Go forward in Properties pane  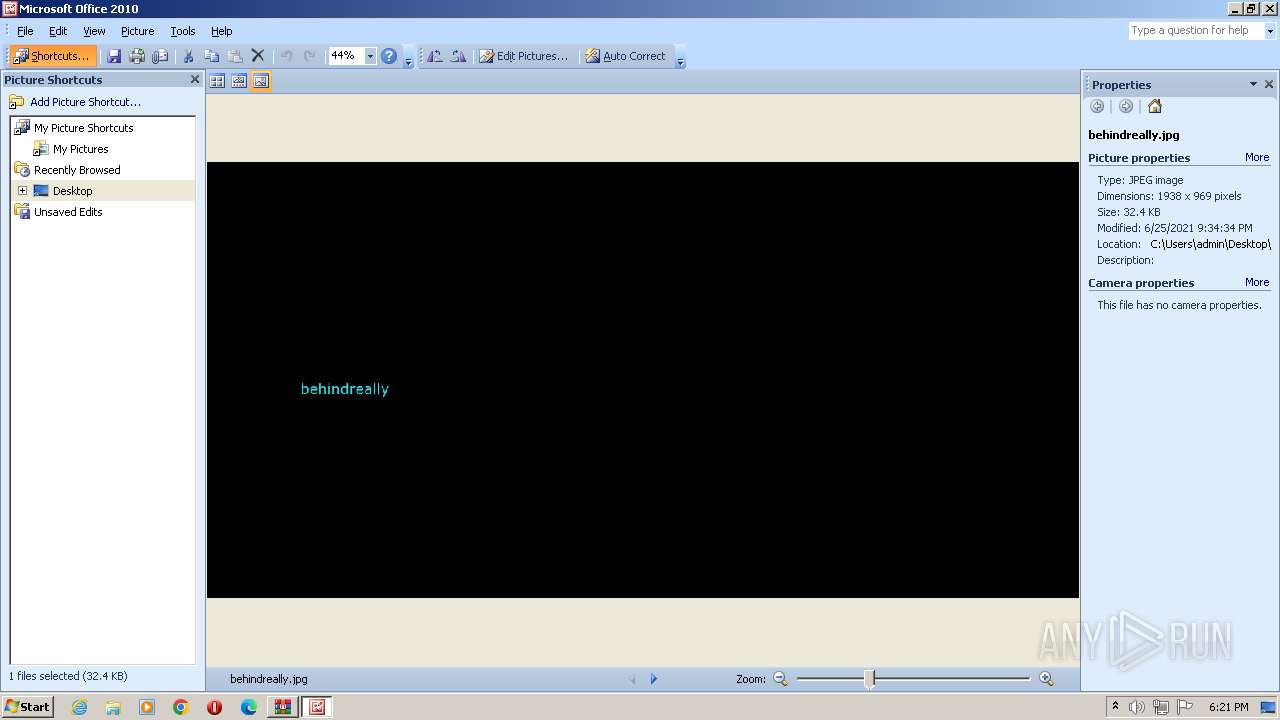tap(1126, 106)
